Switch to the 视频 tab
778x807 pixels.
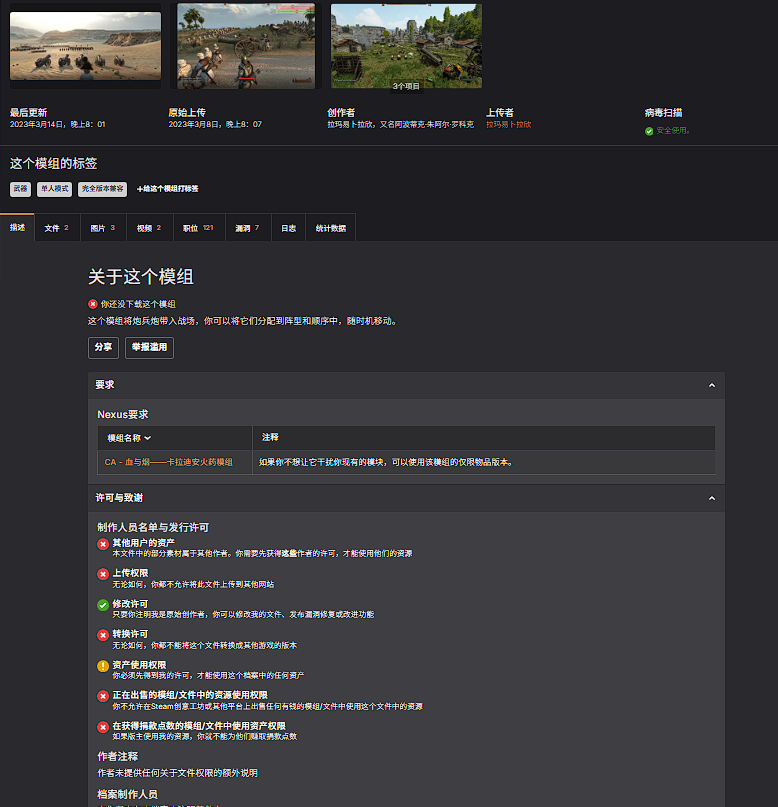(x=149, y=227)
